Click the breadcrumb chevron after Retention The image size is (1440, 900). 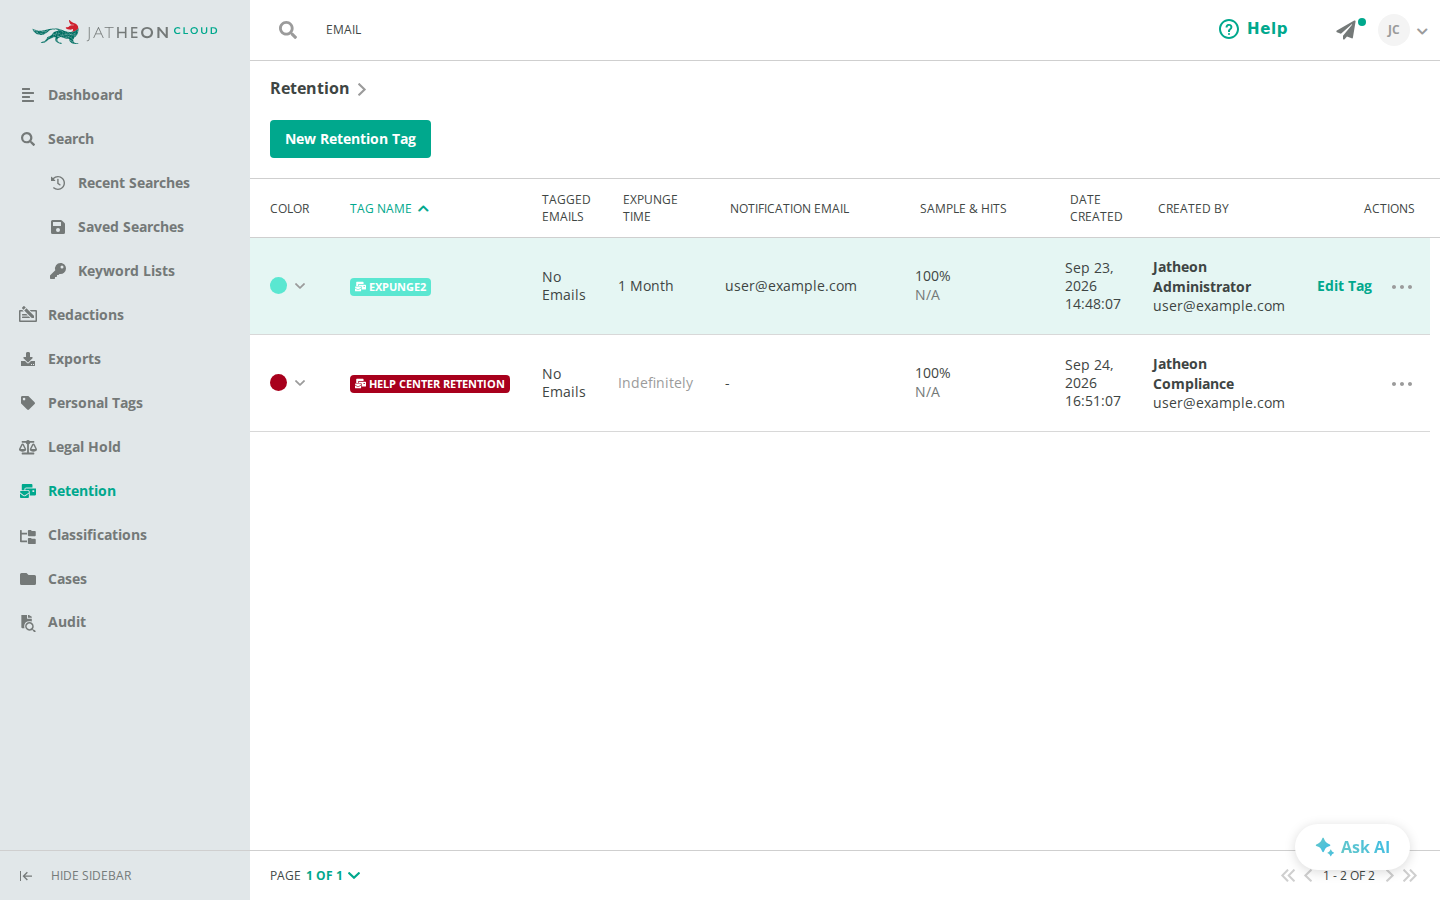tap(361, 89)
